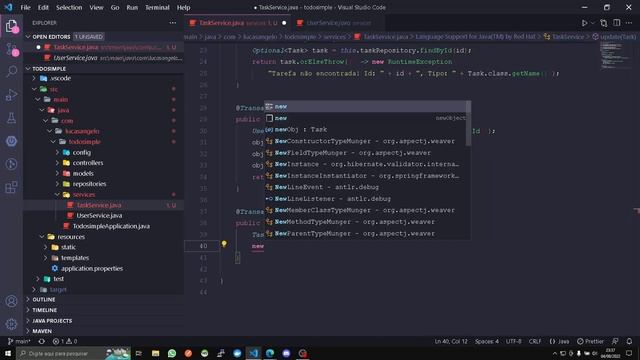Open the notifications bell in status bar
Image resolution: width=640 pixels, height=360 pixels.
click(629, 341)
